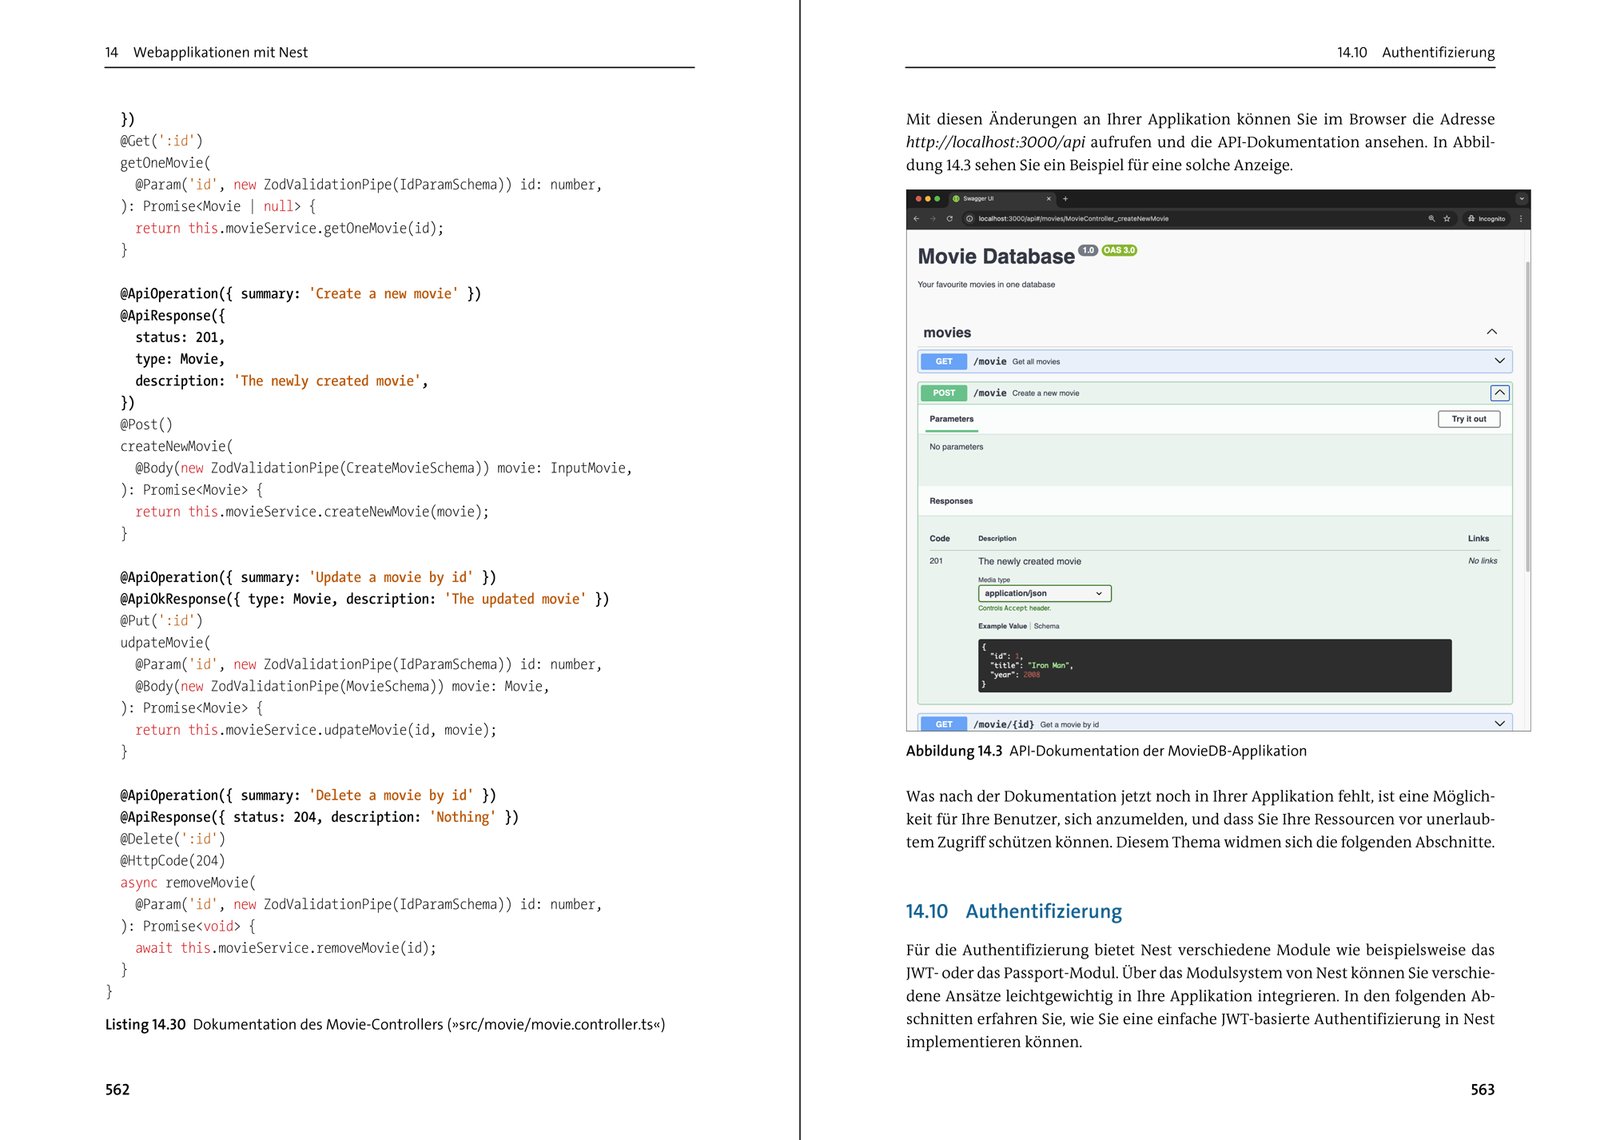Switch to the Schema tab

tap(1046, 626)
